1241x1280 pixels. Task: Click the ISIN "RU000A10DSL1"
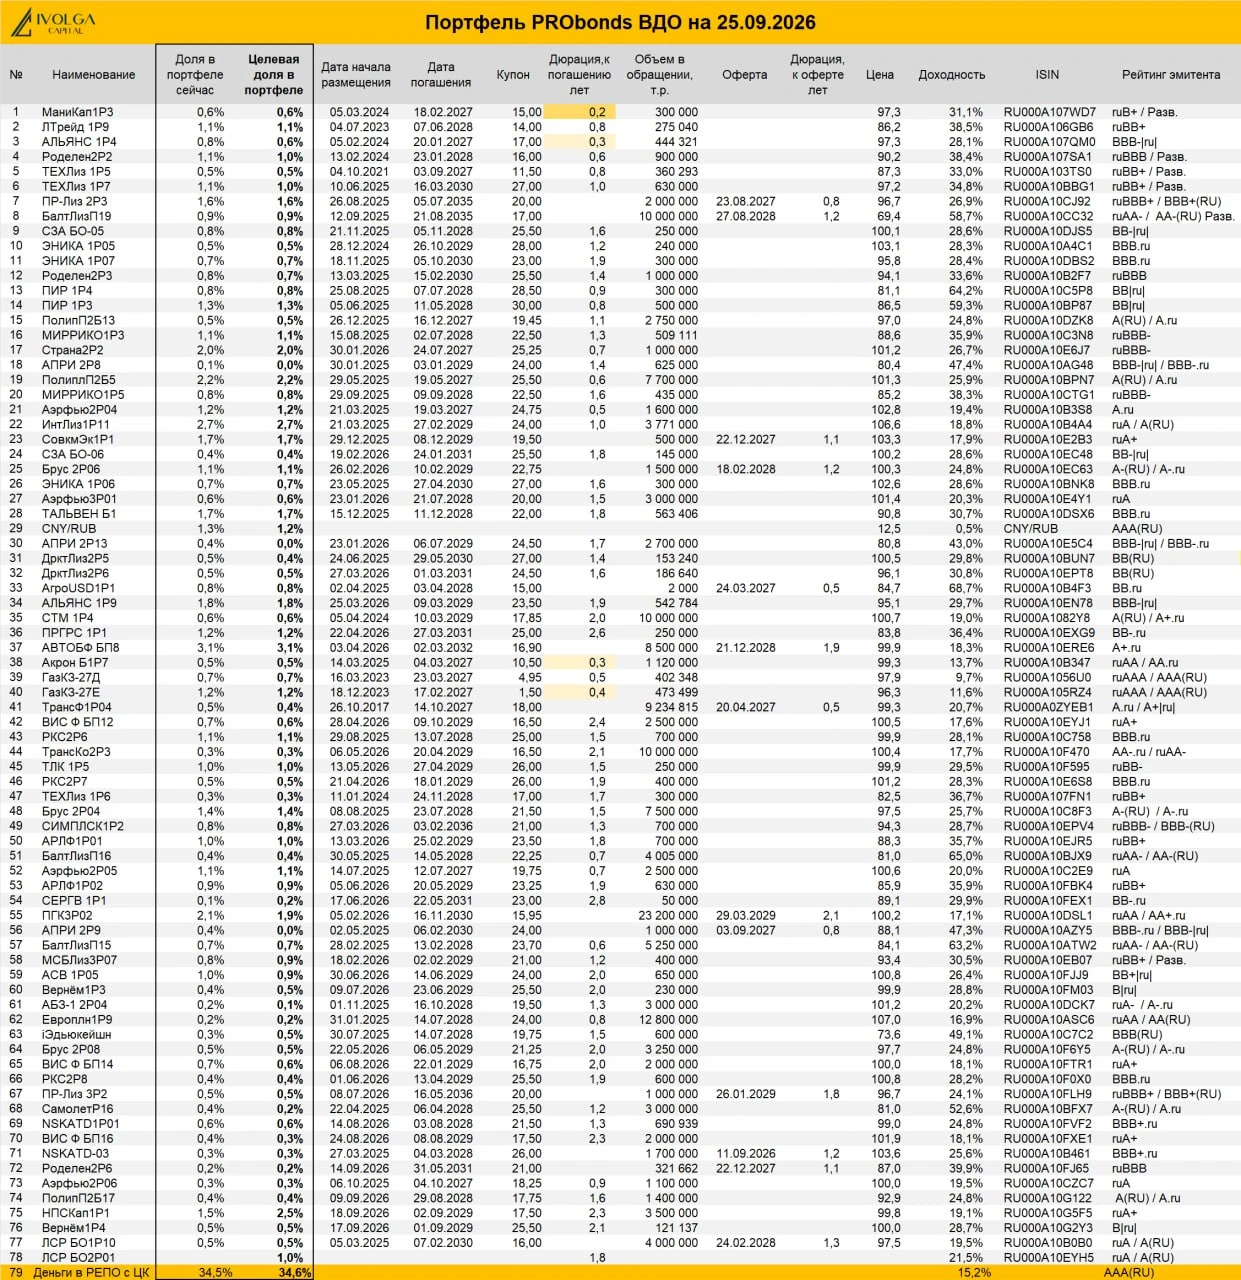pos(1050,915)
